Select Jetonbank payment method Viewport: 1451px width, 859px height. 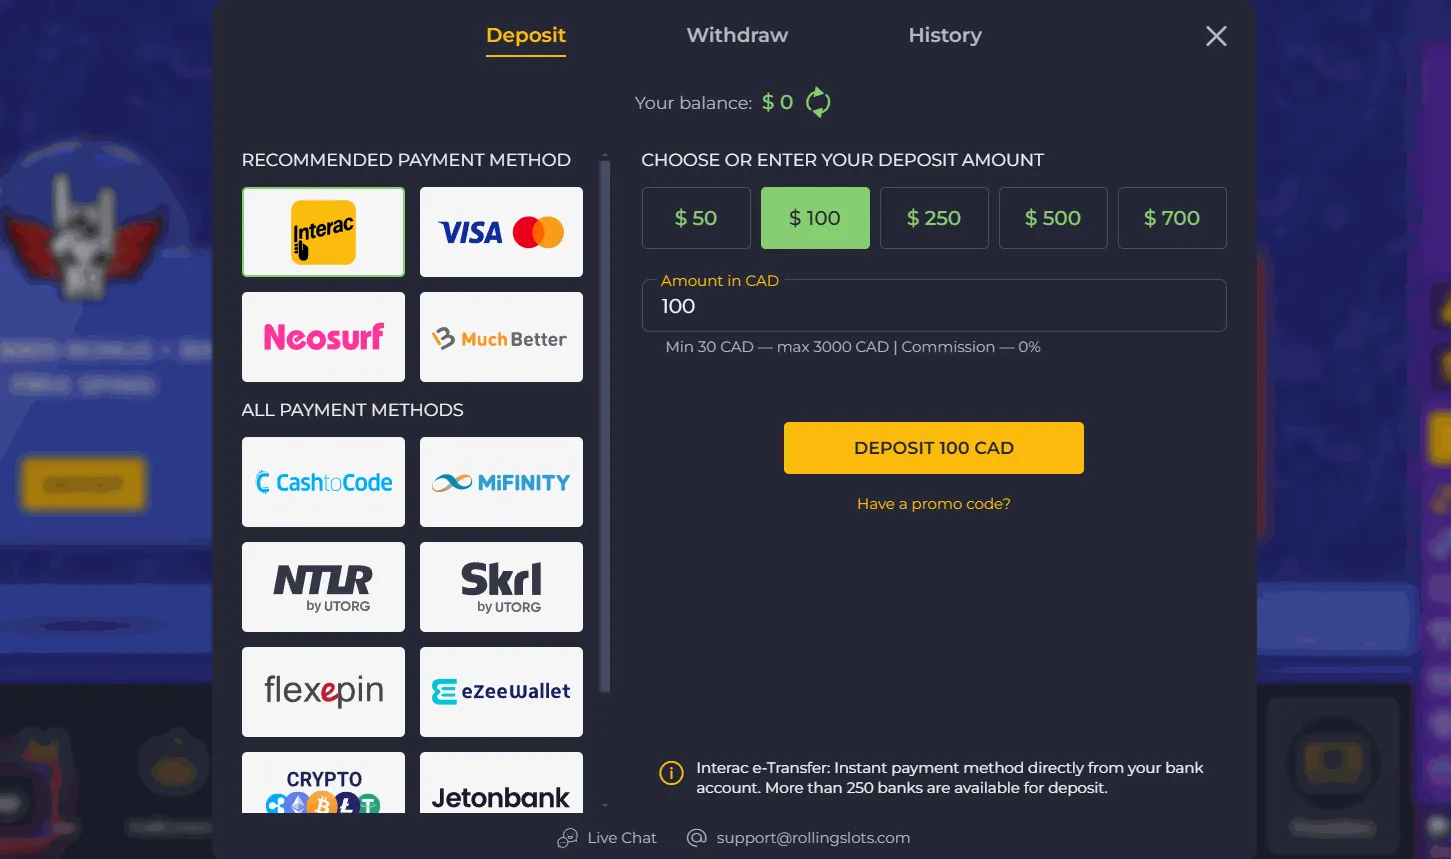pyautogui.click(x=501, y=783)
